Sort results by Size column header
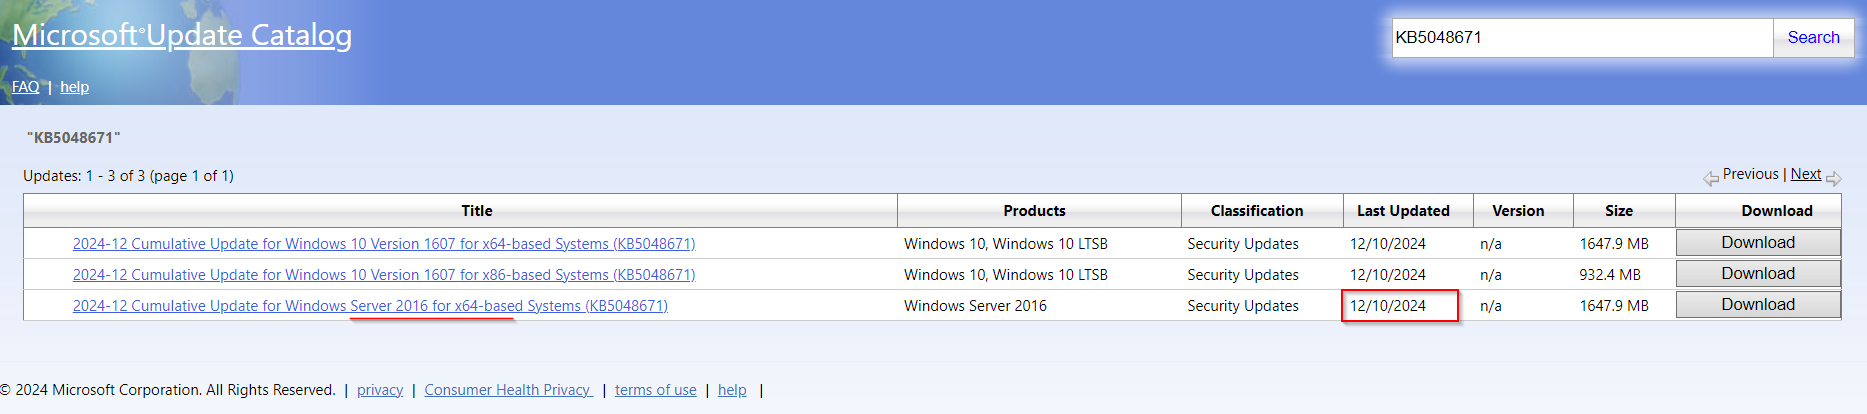Image resolution: width=1867 pixels, height=414 pixels. pos(1619,211)
